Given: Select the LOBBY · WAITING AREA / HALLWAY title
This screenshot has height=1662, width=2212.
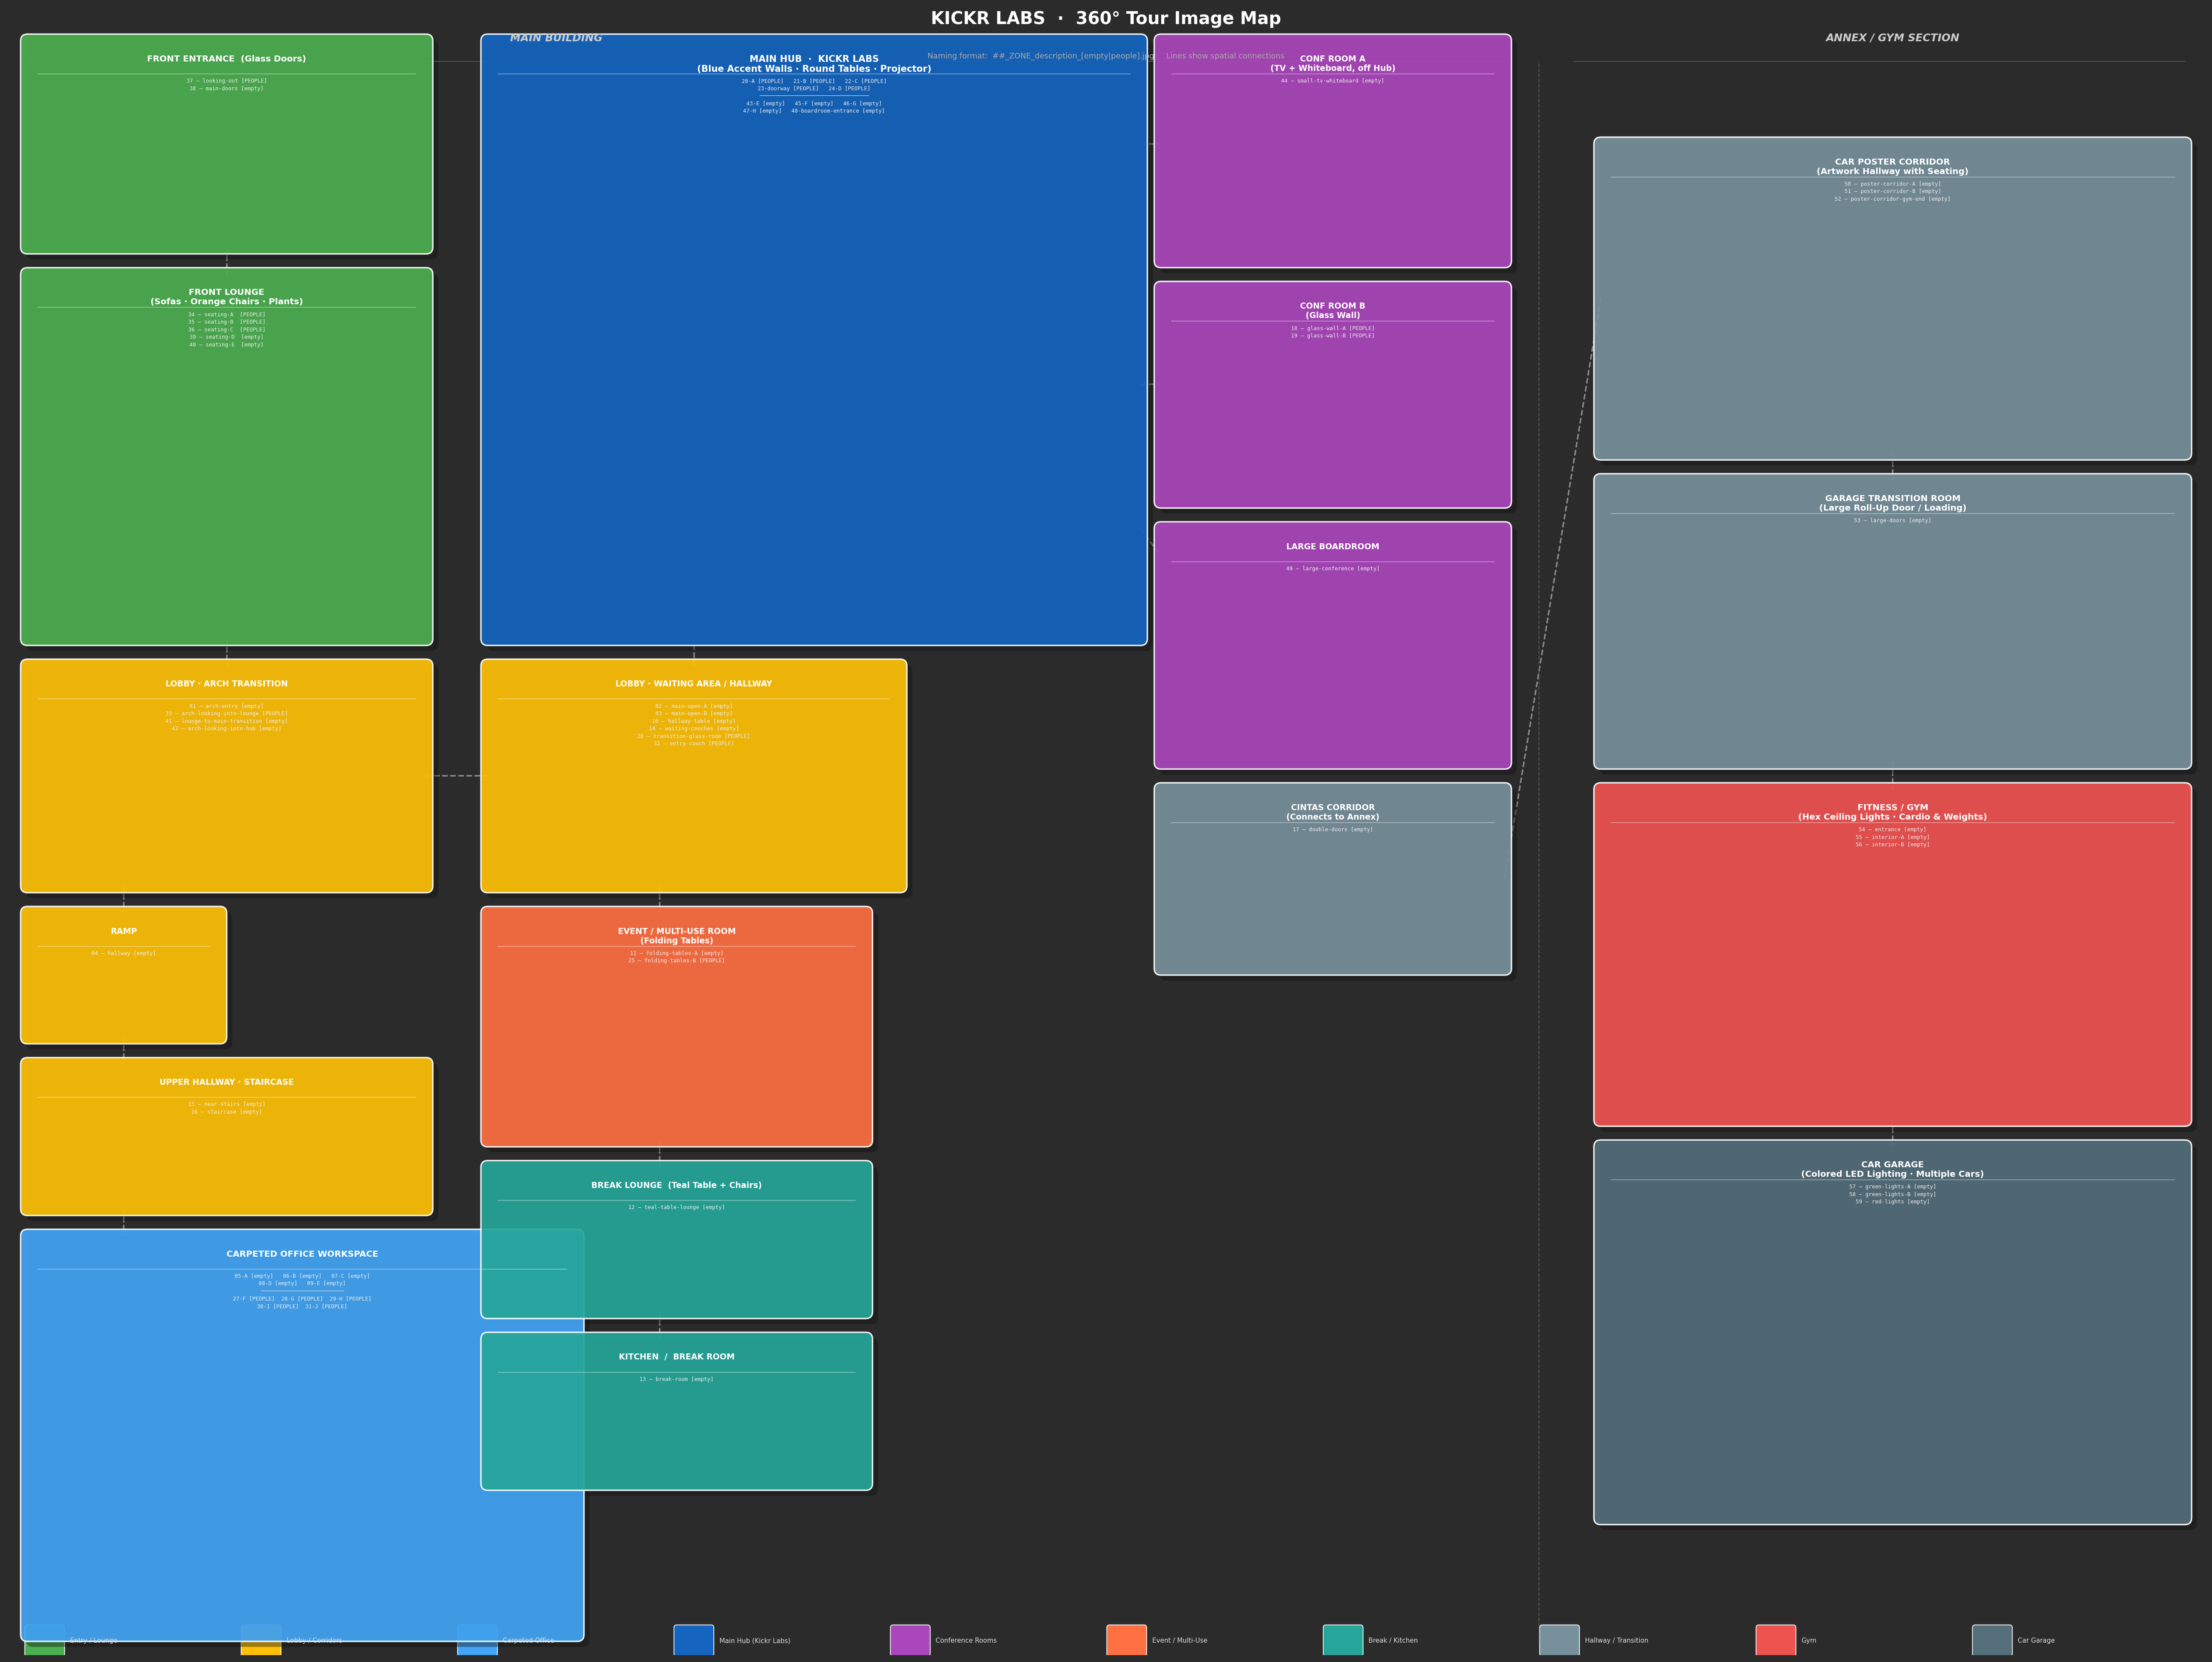Looking at the screenshot, I should coord(694,684).
